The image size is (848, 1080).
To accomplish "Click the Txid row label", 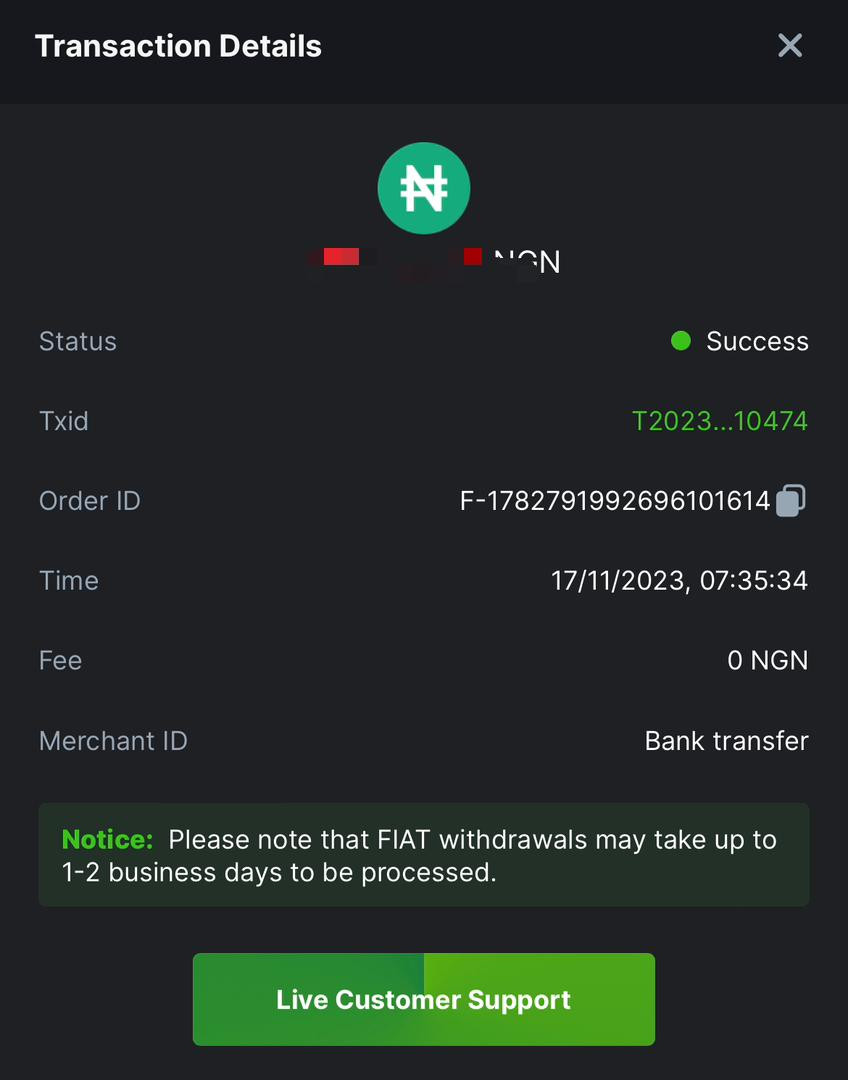I will tap(64, 421).
